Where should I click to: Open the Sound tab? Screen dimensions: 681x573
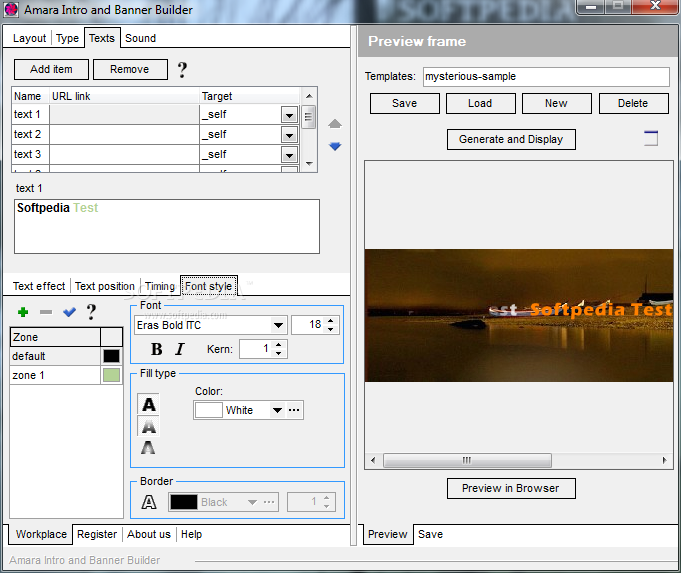click(x=140, y=38)
